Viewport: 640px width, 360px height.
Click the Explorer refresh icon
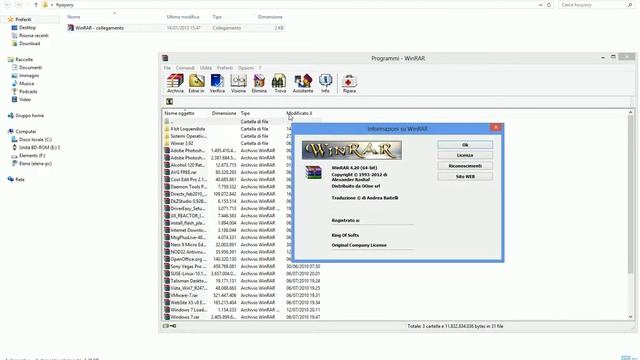pos(549,5)
